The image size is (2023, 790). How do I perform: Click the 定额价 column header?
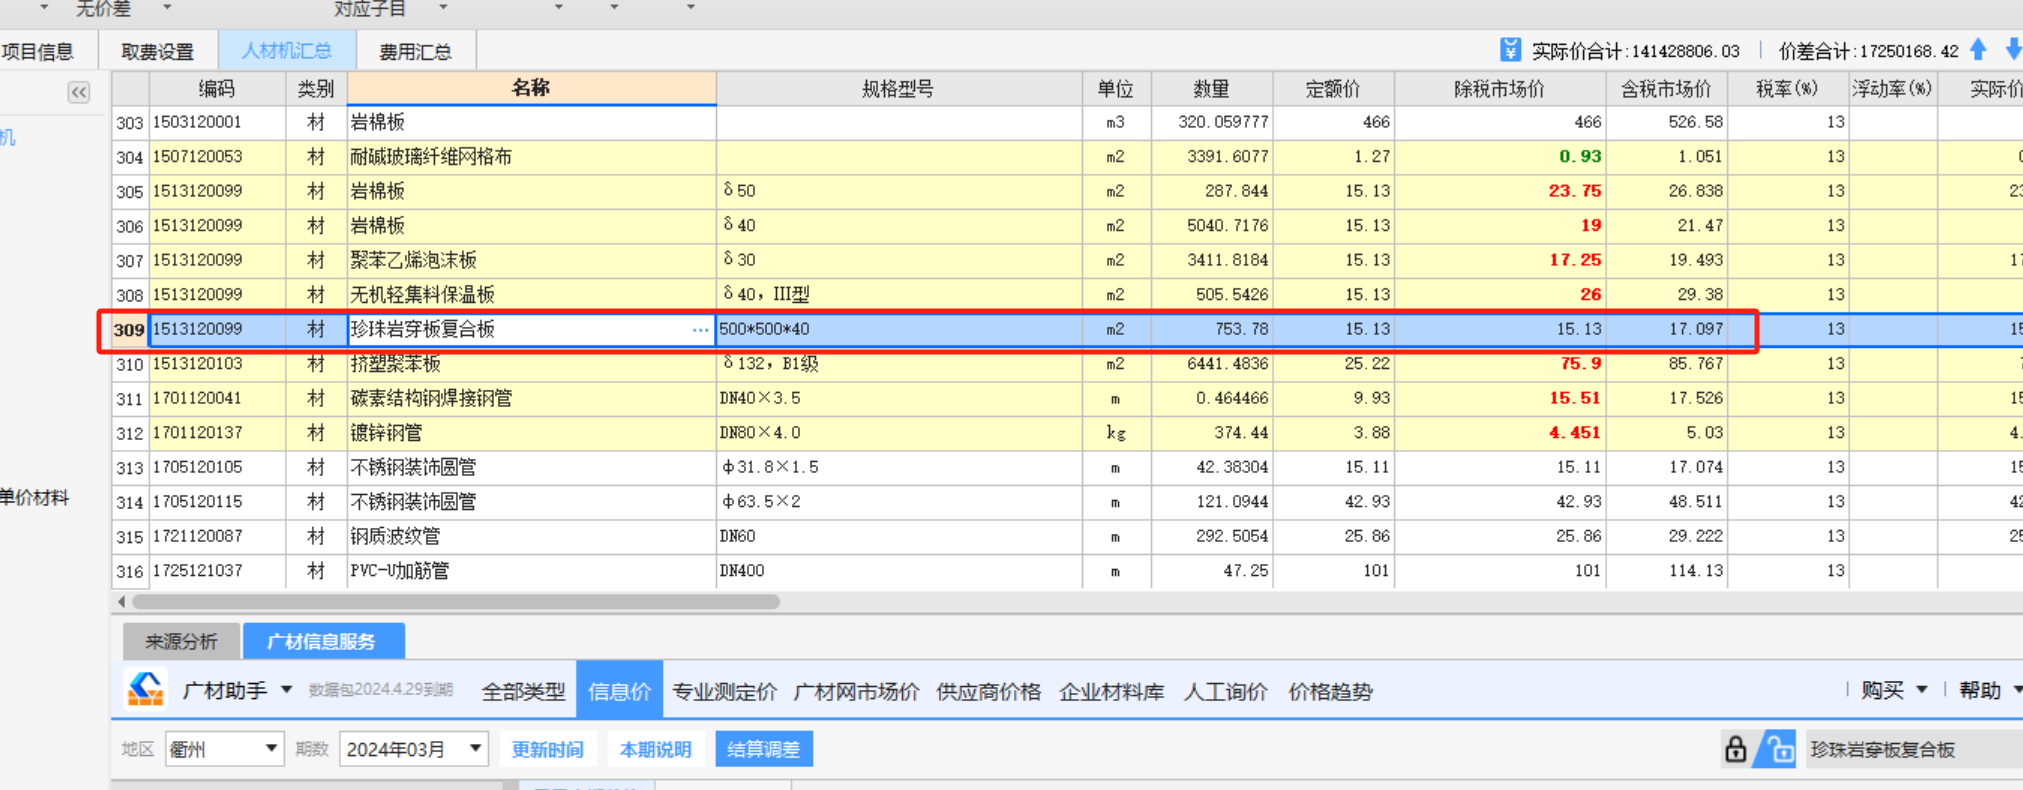pos(1333,89)
